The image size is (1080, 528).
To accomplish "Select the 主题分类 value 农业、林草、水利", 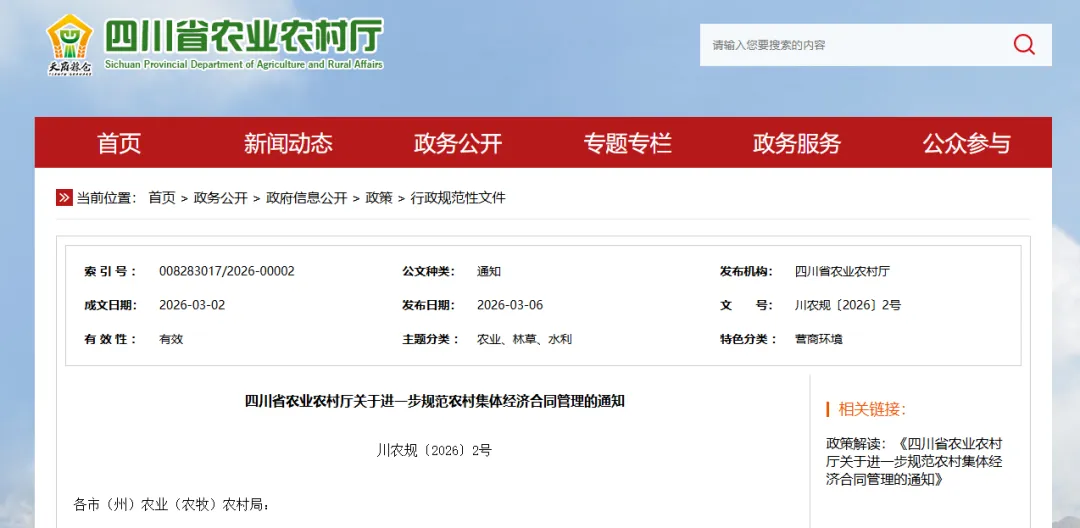I will (x=524, y=339).
